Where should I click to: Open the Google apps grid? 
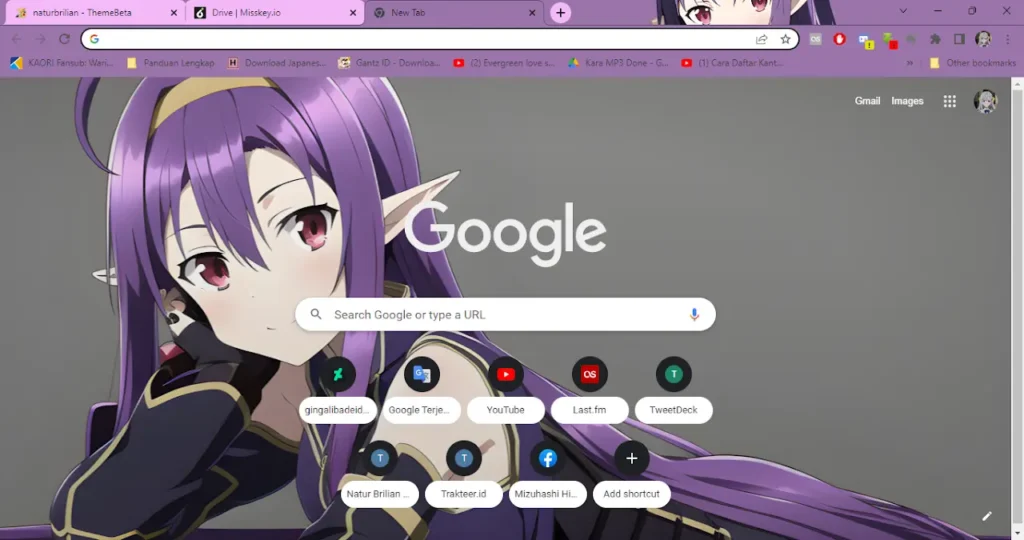950,101
